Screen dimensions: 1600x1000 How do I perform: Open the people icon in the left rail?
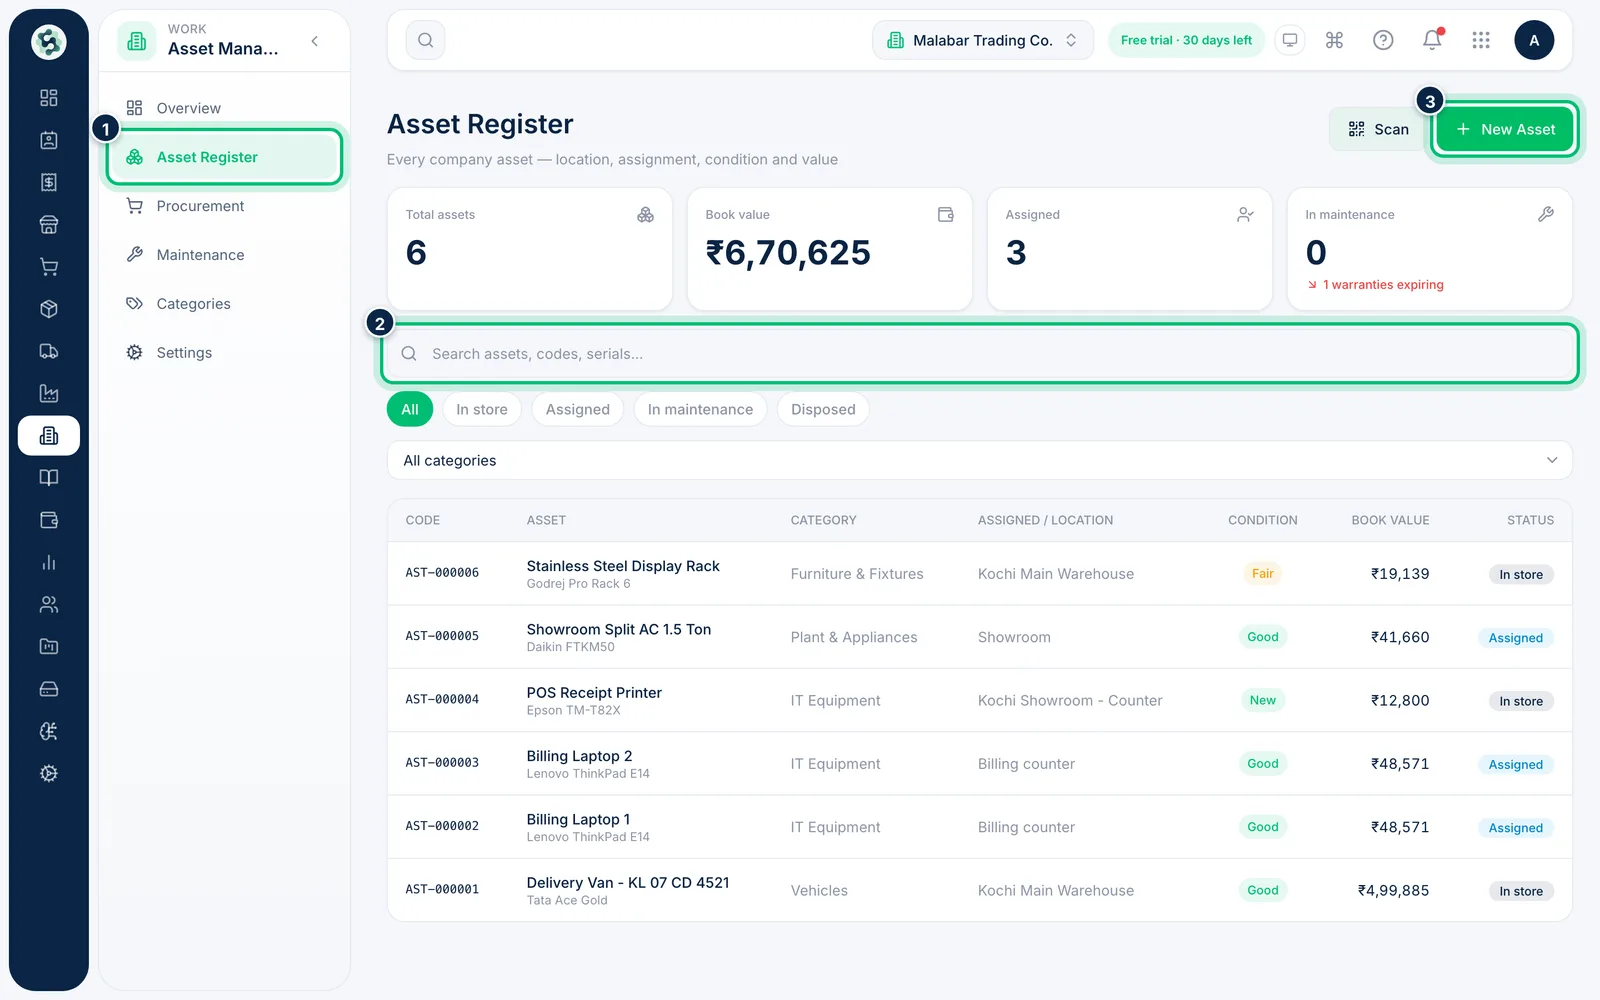tap(48, 604)
